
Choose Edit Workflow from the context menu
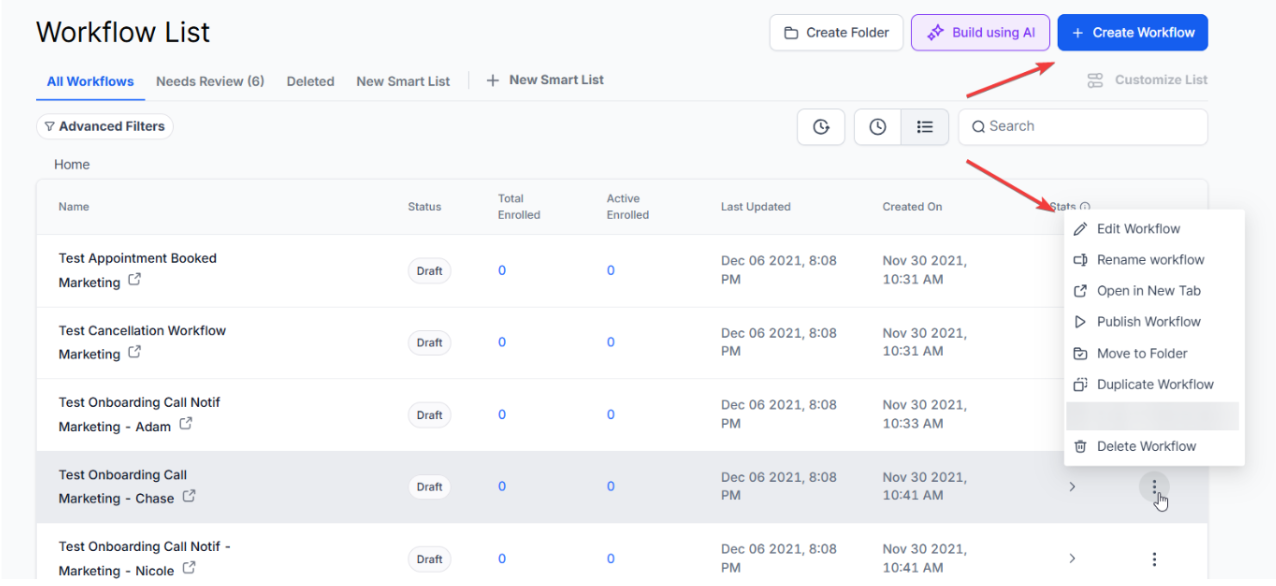coord(1138,229)
